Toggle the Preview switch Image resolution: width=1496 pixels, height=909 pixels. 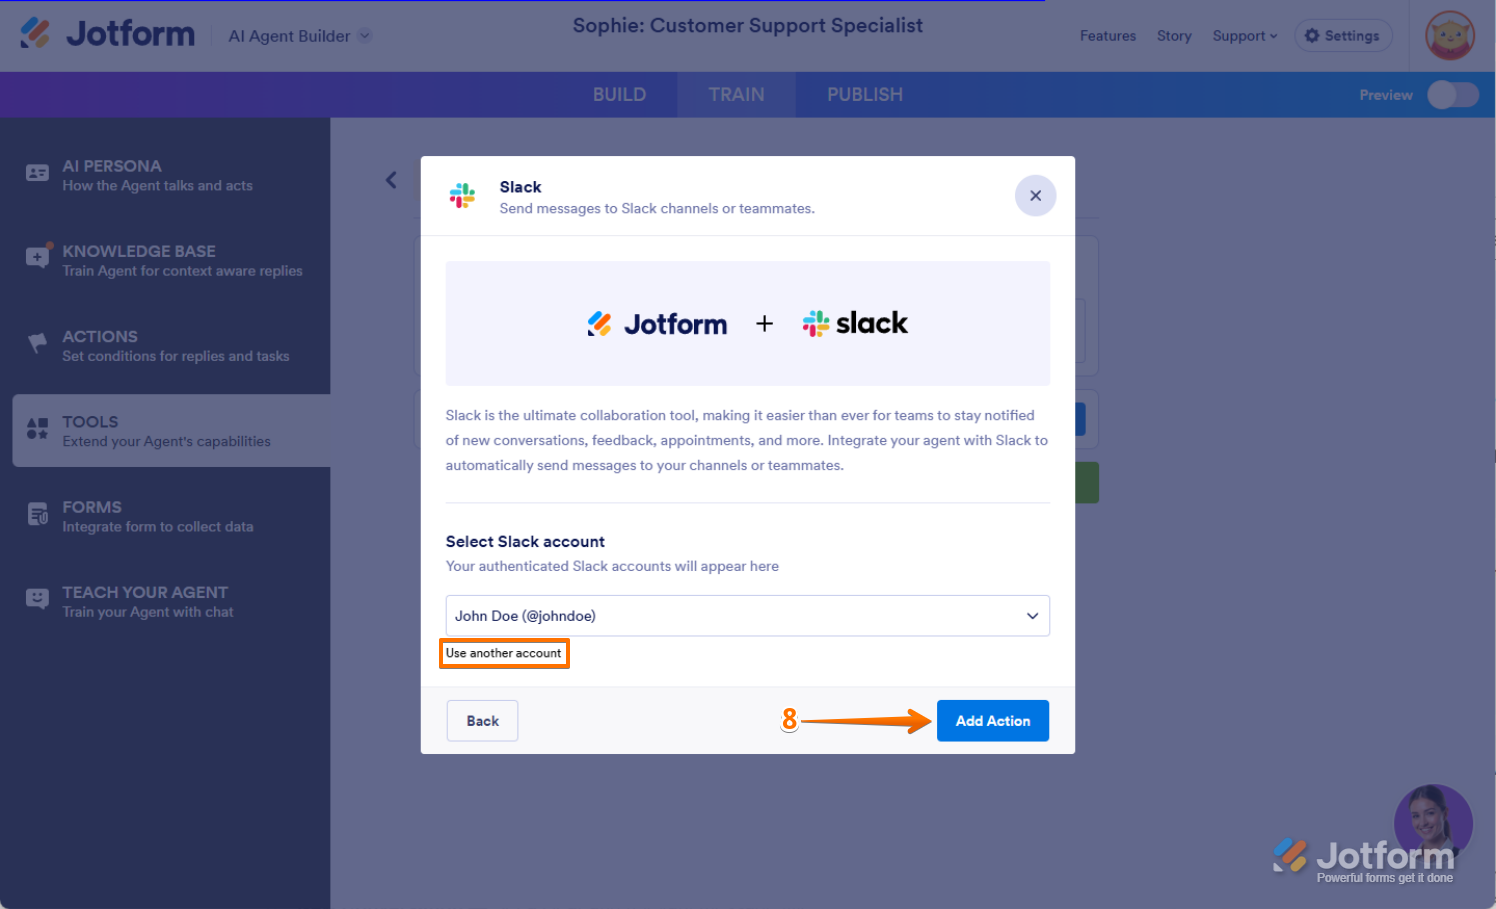(1452, 95)
